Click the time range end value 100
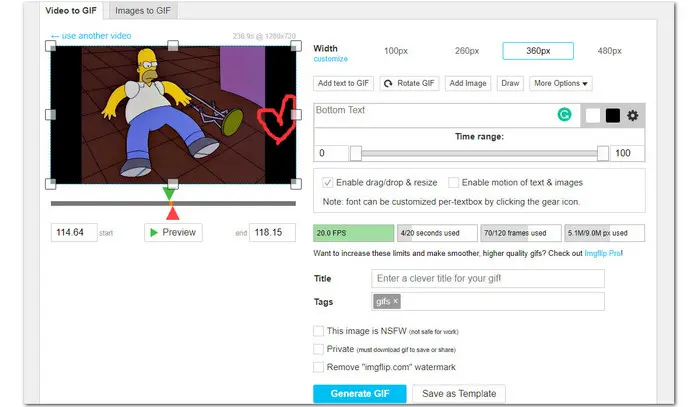 click(627, 153)
